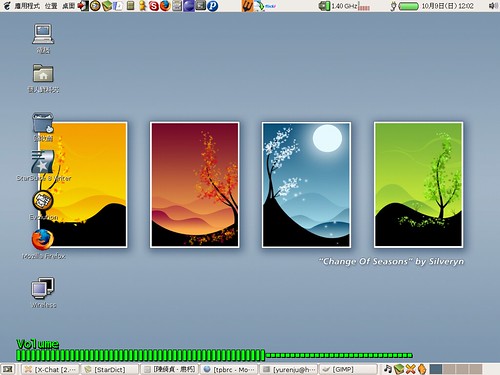Screen dimensions: 500x375
Task: Click the blue circle P launcher
Action: point(212,6)
